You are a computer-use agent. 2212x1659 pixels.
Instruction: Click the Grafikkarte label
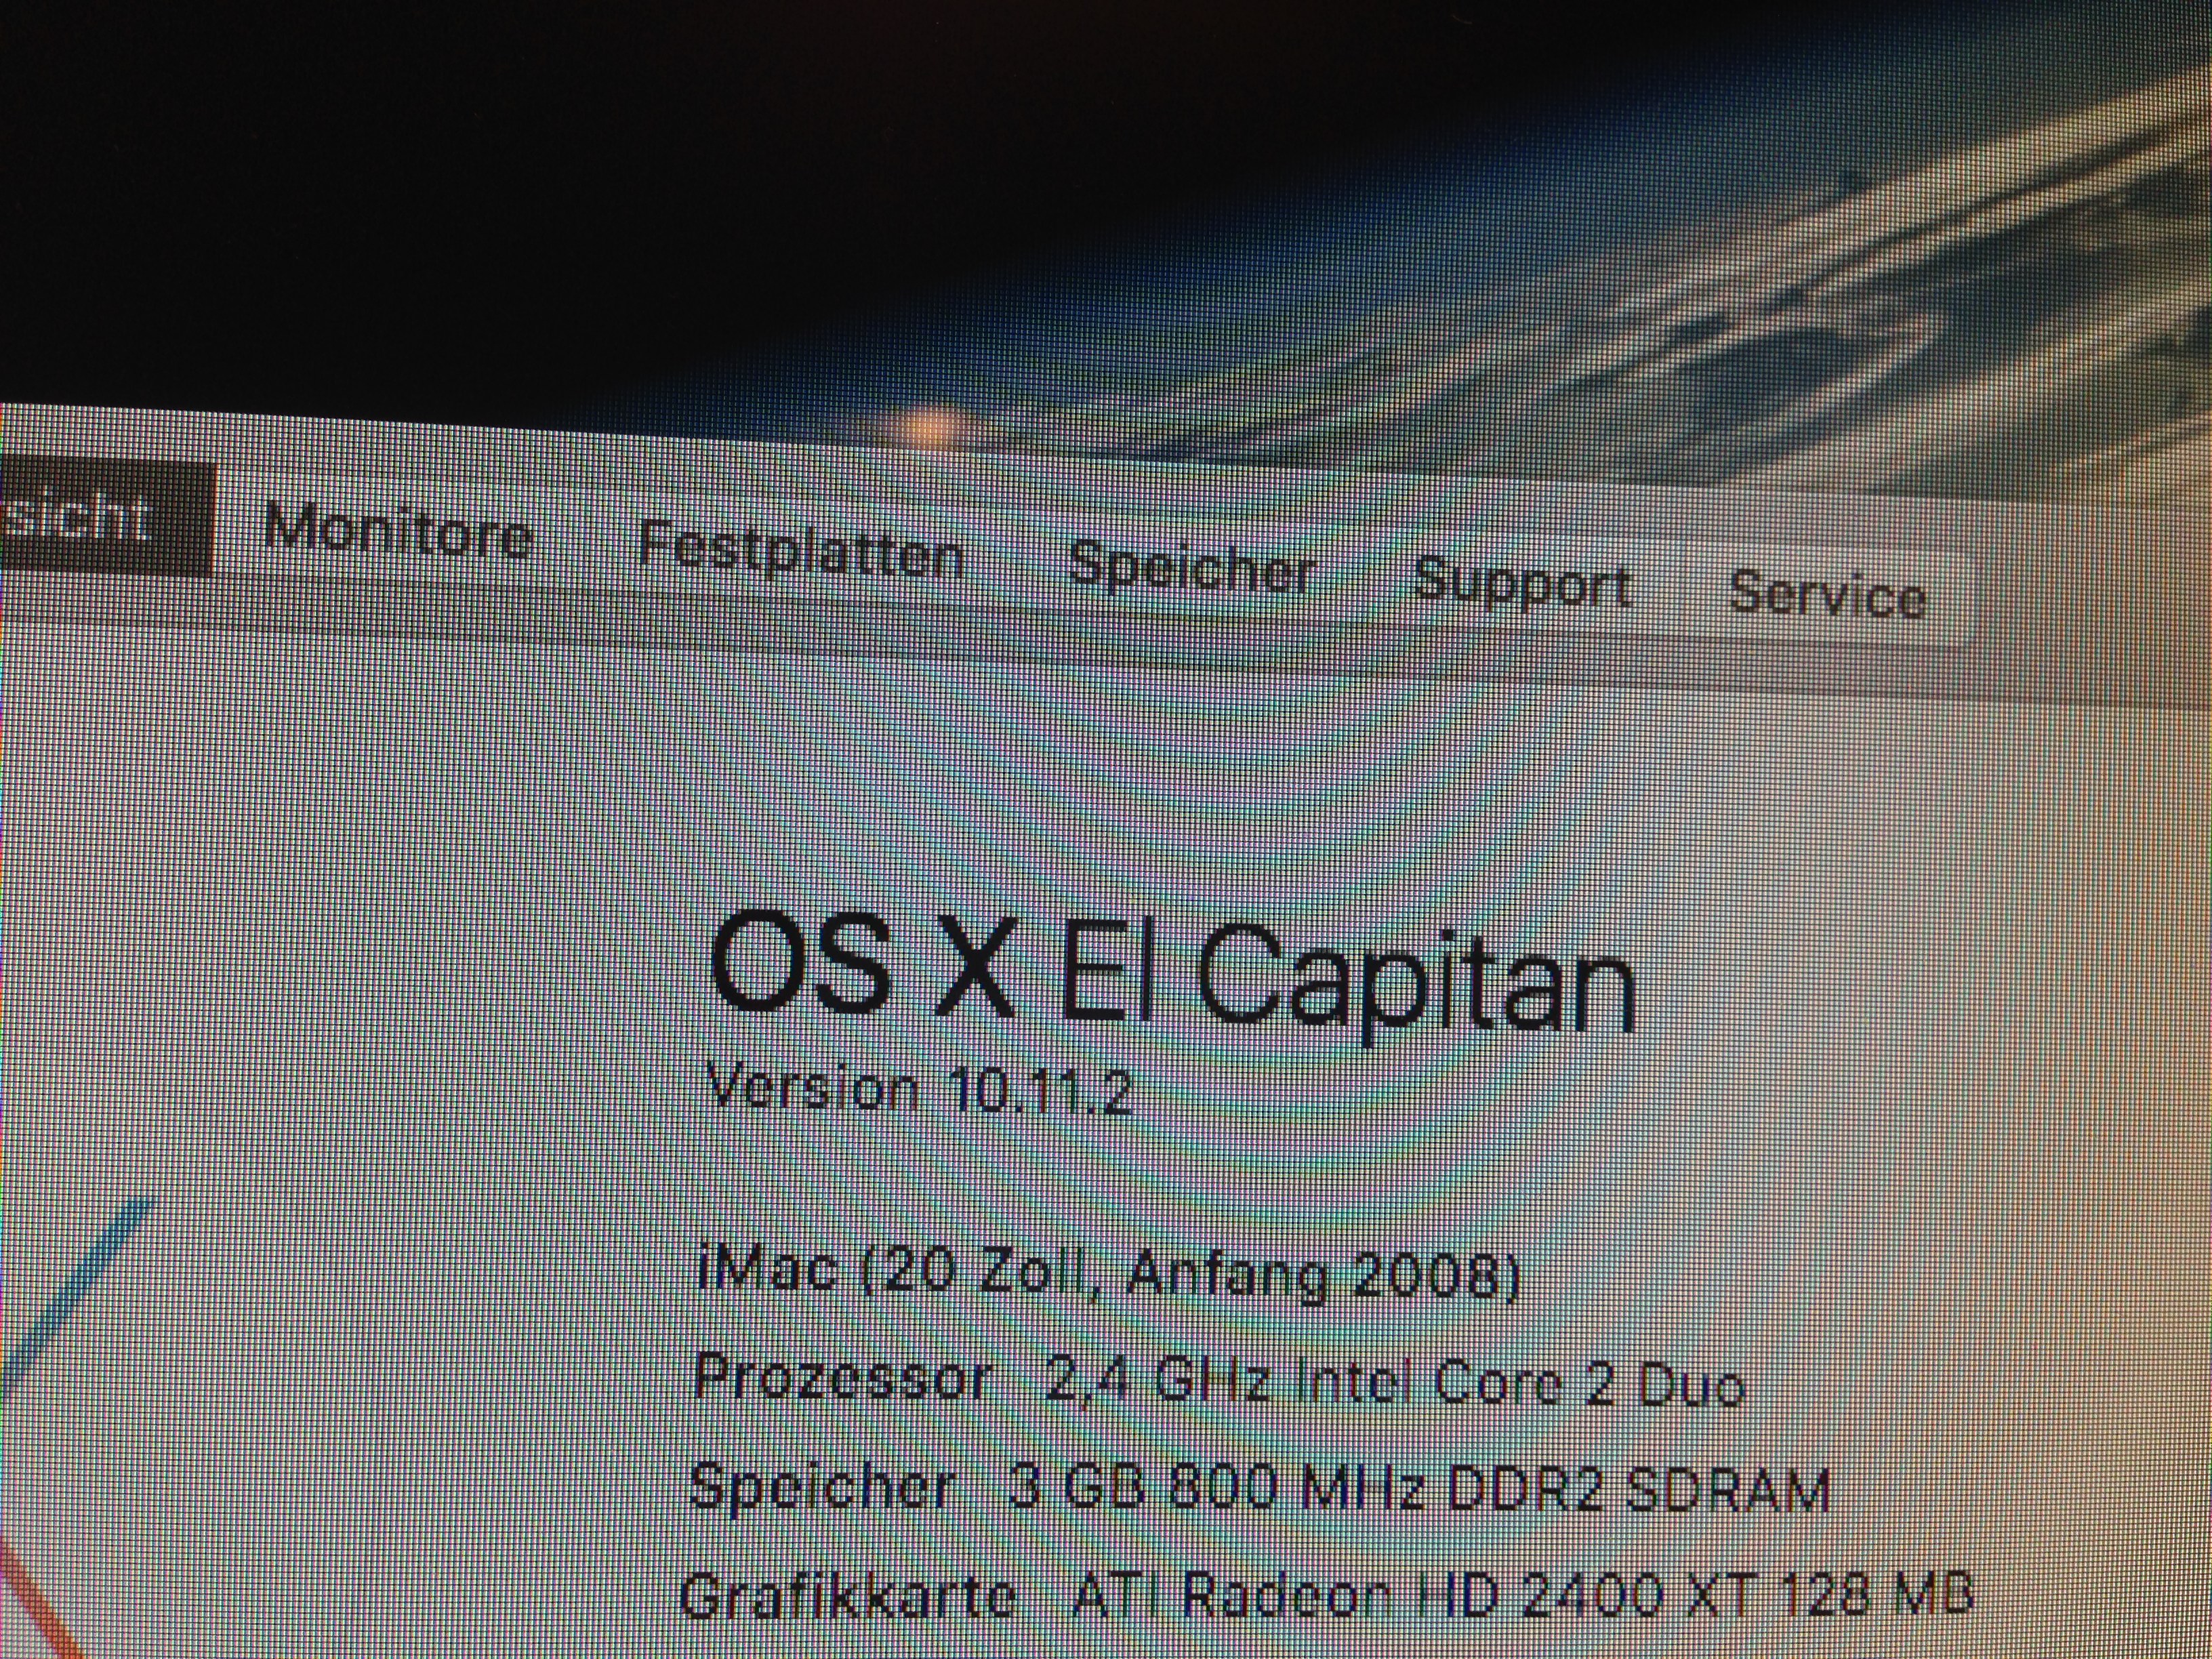(847, 1596)
